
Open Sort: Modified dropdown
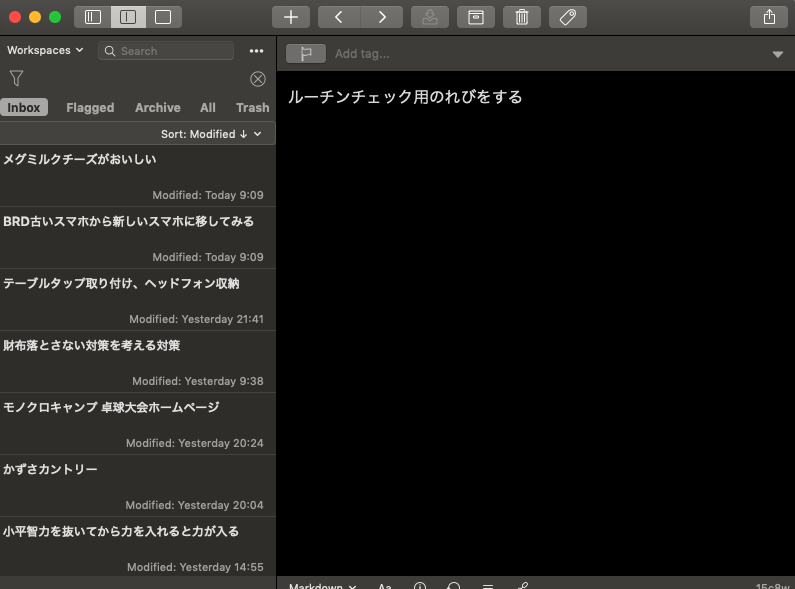click(x=211, y=134)
